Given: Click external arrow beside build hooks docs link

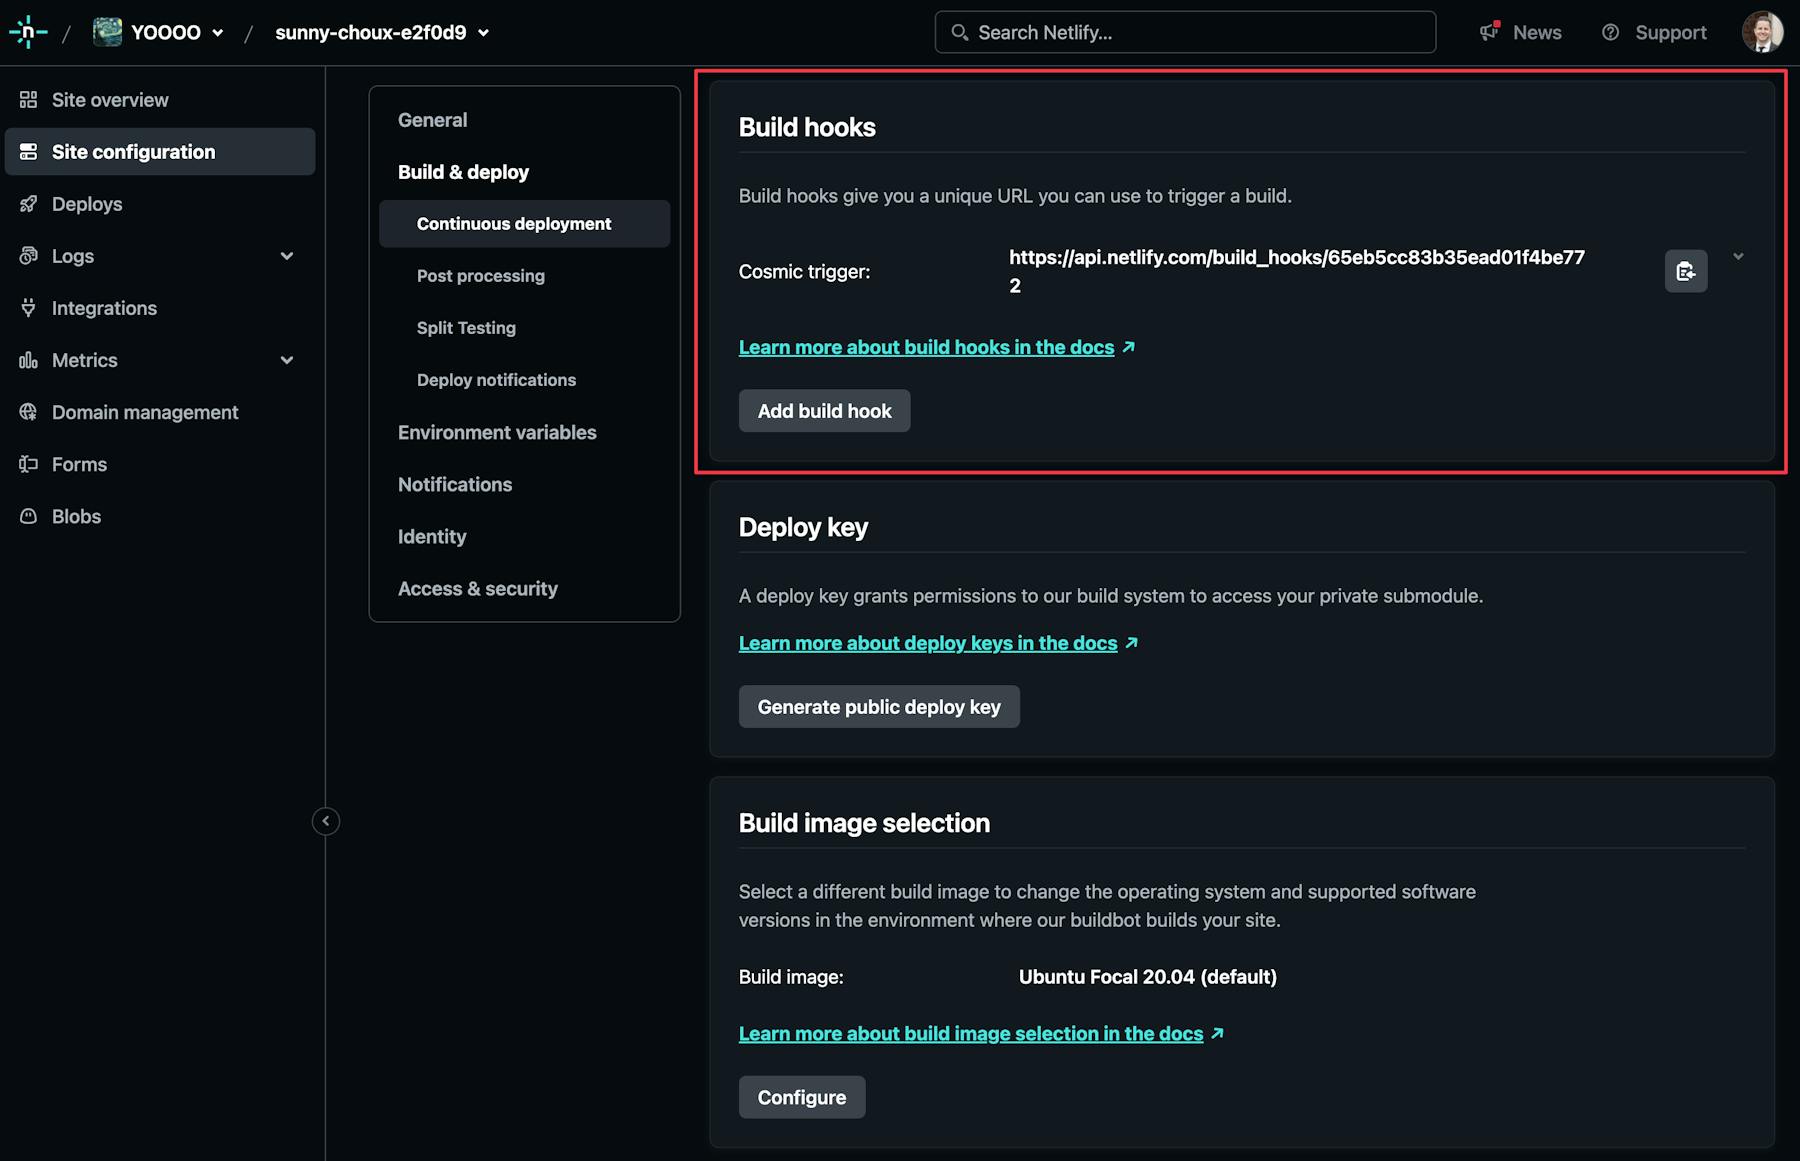Looking at the screenshot, I should (x=1129, y=347).
